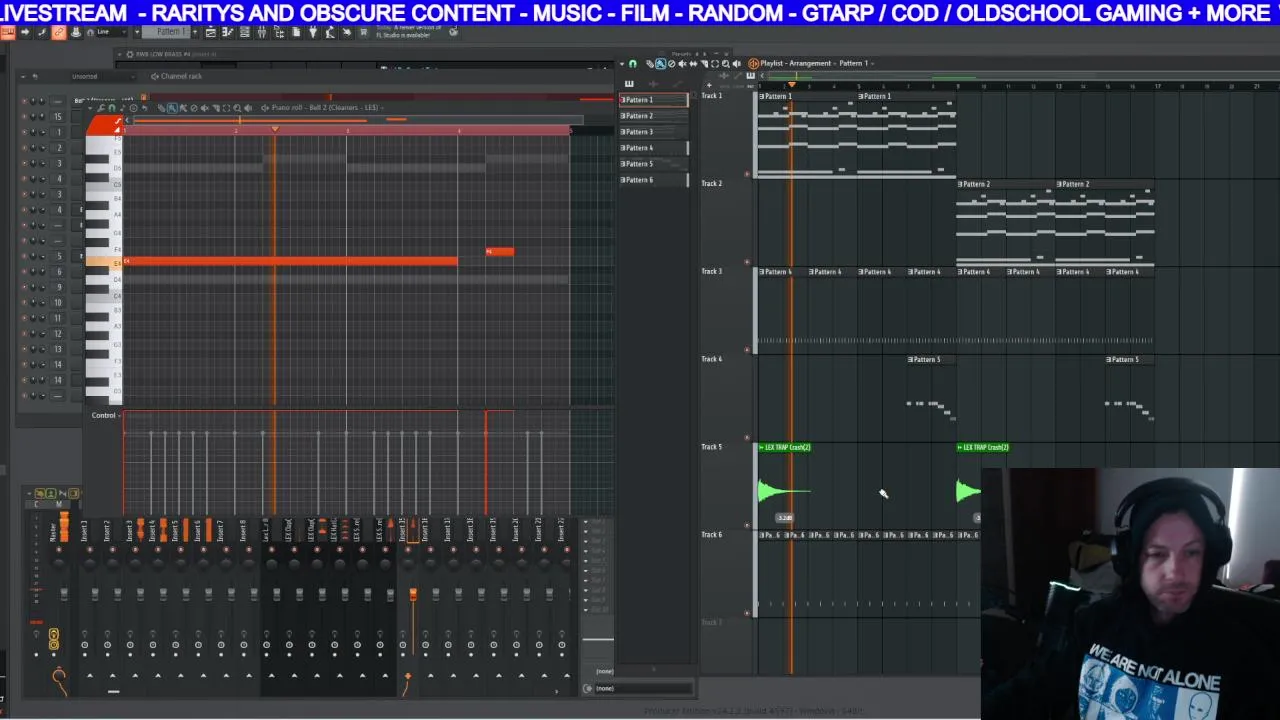Open Pattern 1 dropdown in playlist title

coord(855,63)
